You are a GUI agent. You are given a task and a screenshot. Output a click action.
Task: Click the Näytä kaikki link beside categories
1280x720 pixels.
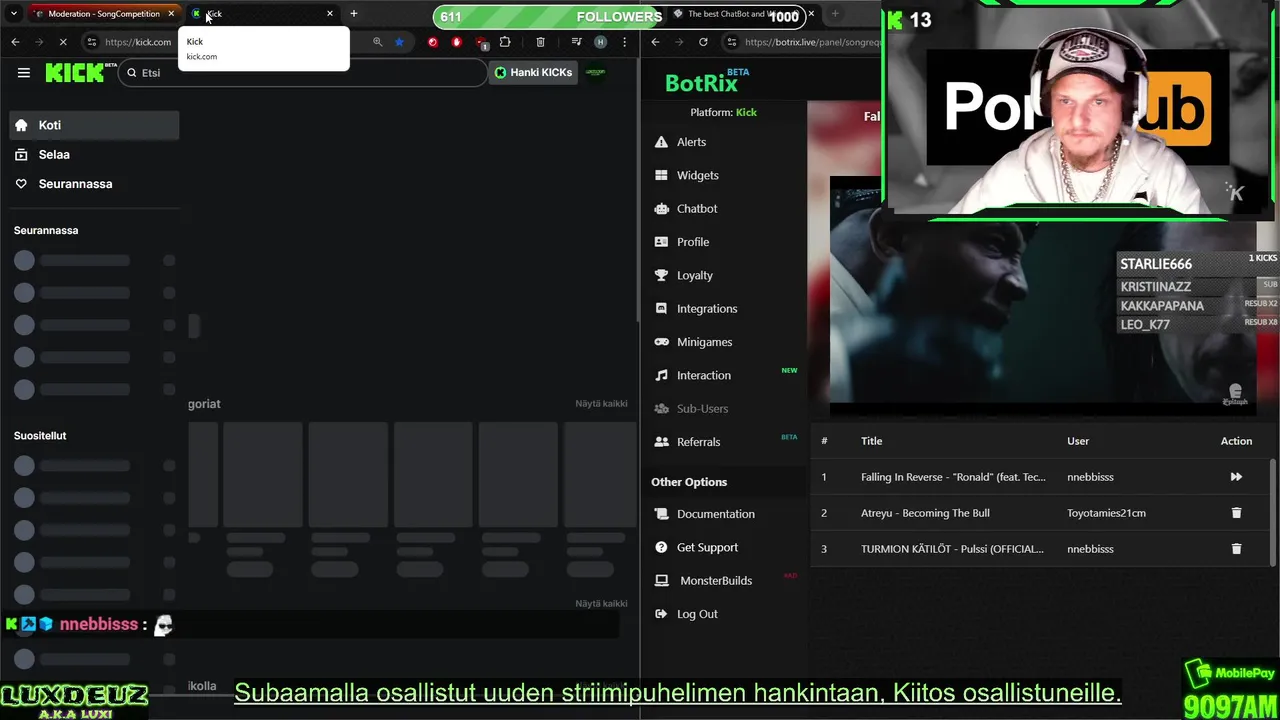pos(601,404)
